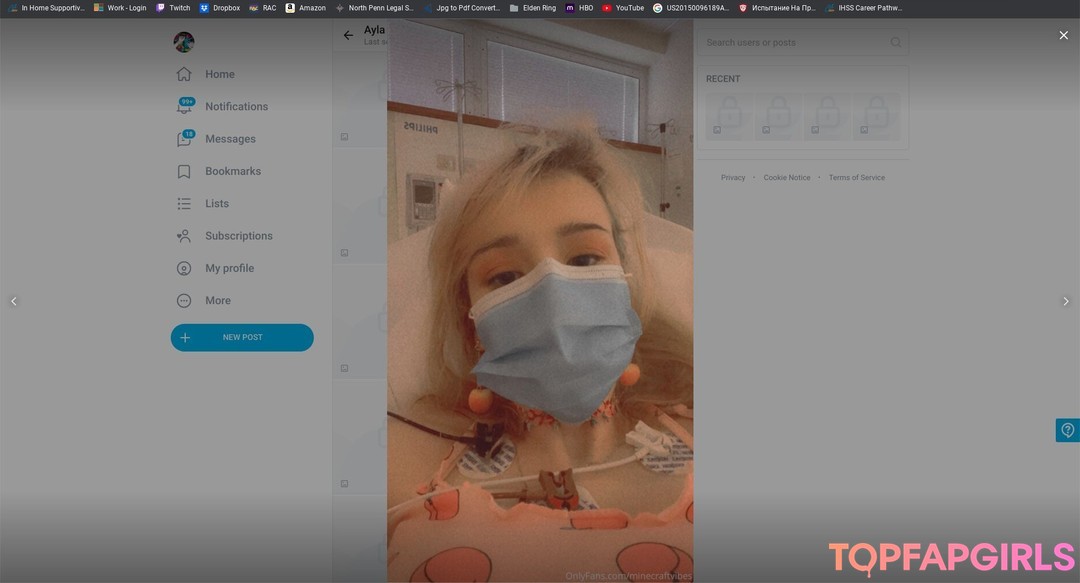Screen dimensions: 1080x583
Task: Open the fourth locked RECENT thumbnail
Action: point(877,116)
